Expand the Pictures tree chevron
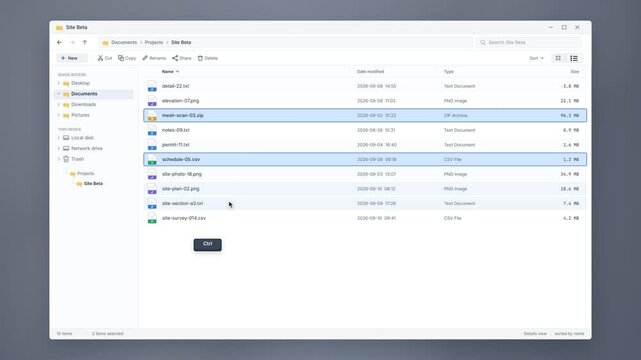This screenshot has width=641, height=360. pyautogui.click(x=59, y=115)
